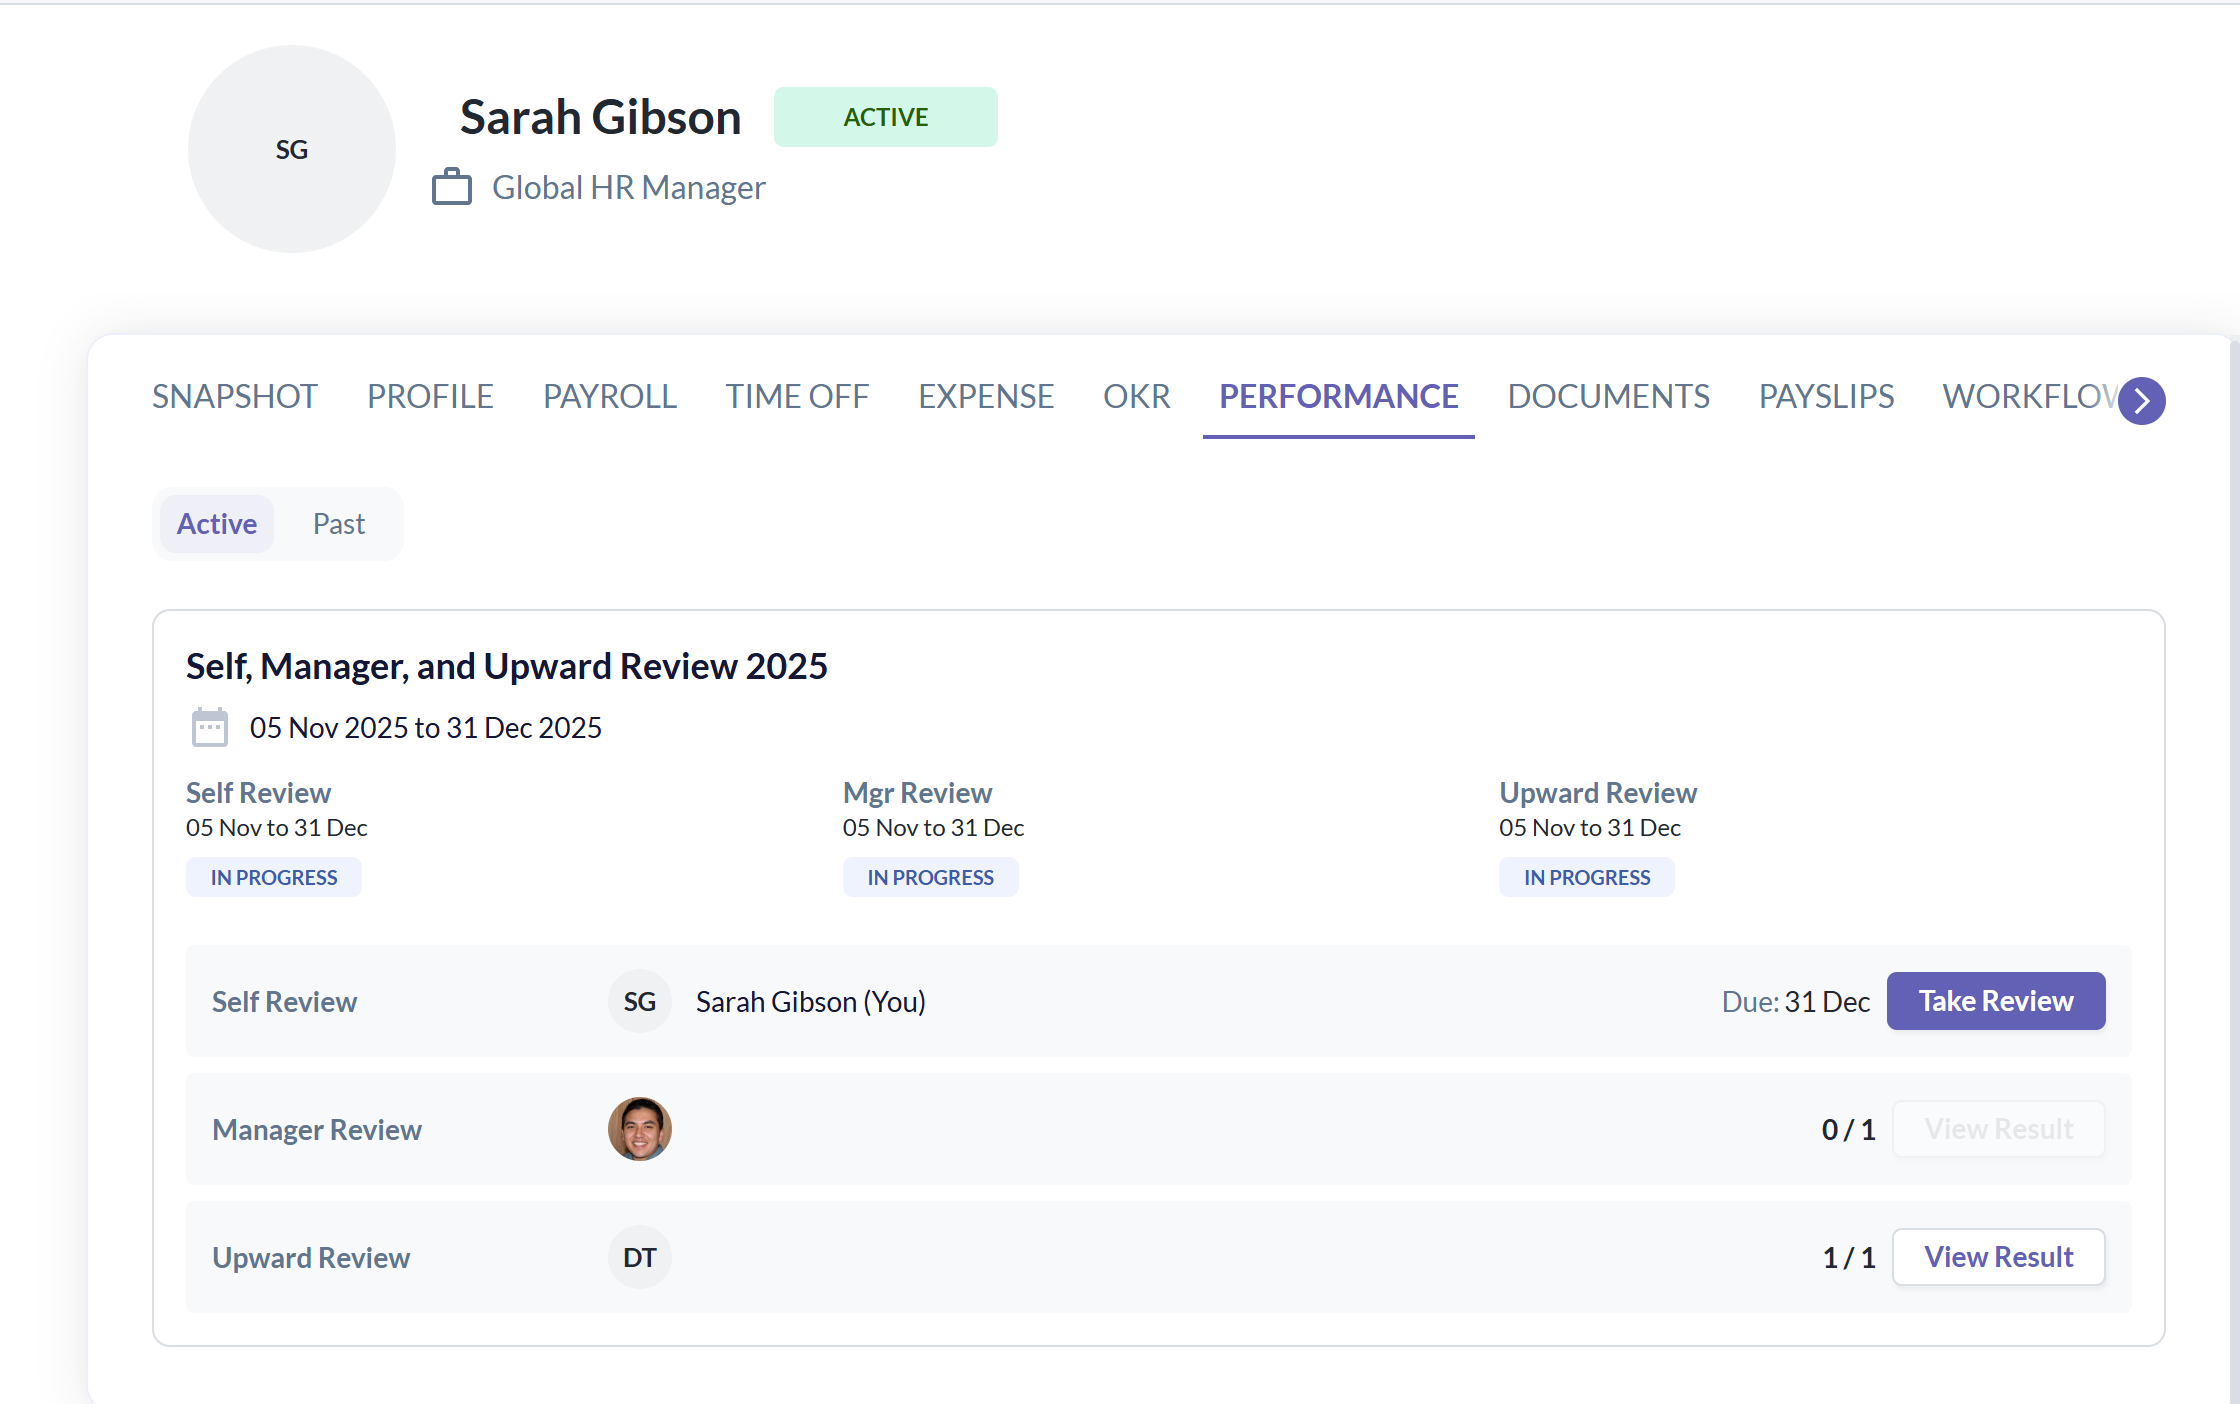Image resolution: width=2240 pixels, height=1404 pixels.
Task: Open the Payroll tab
Action: [x=609, y=396]
